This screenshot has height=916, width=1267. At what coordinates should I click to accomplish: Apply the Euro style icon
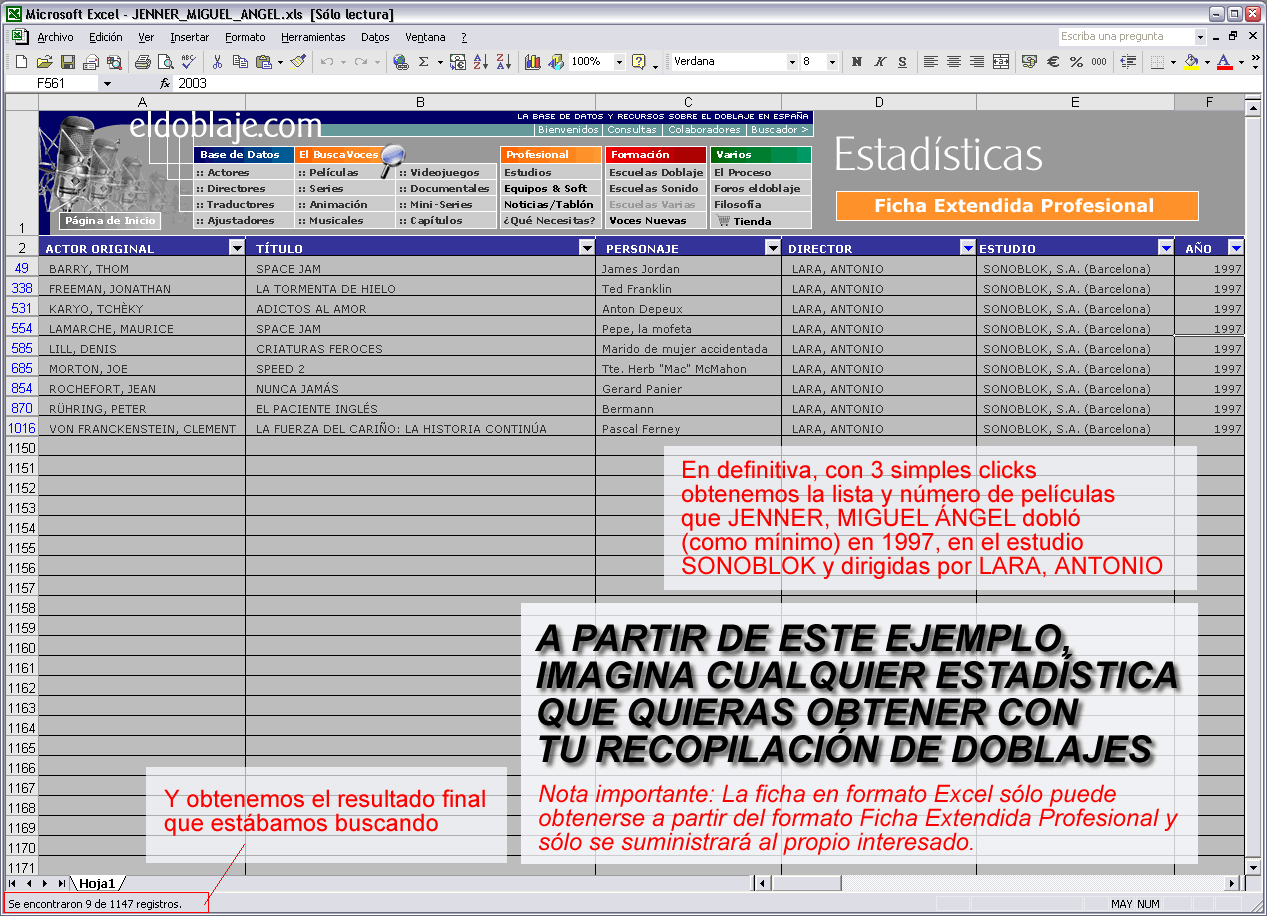pos(1053,62)
